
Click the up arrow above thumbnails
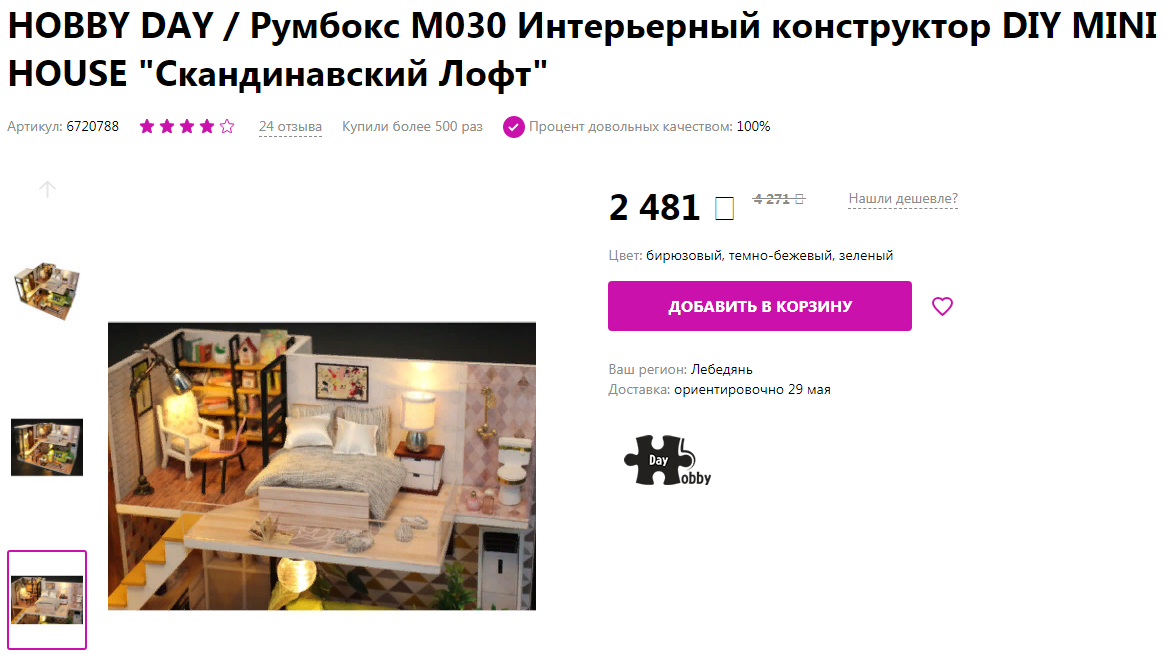click(x=47, y=189)
